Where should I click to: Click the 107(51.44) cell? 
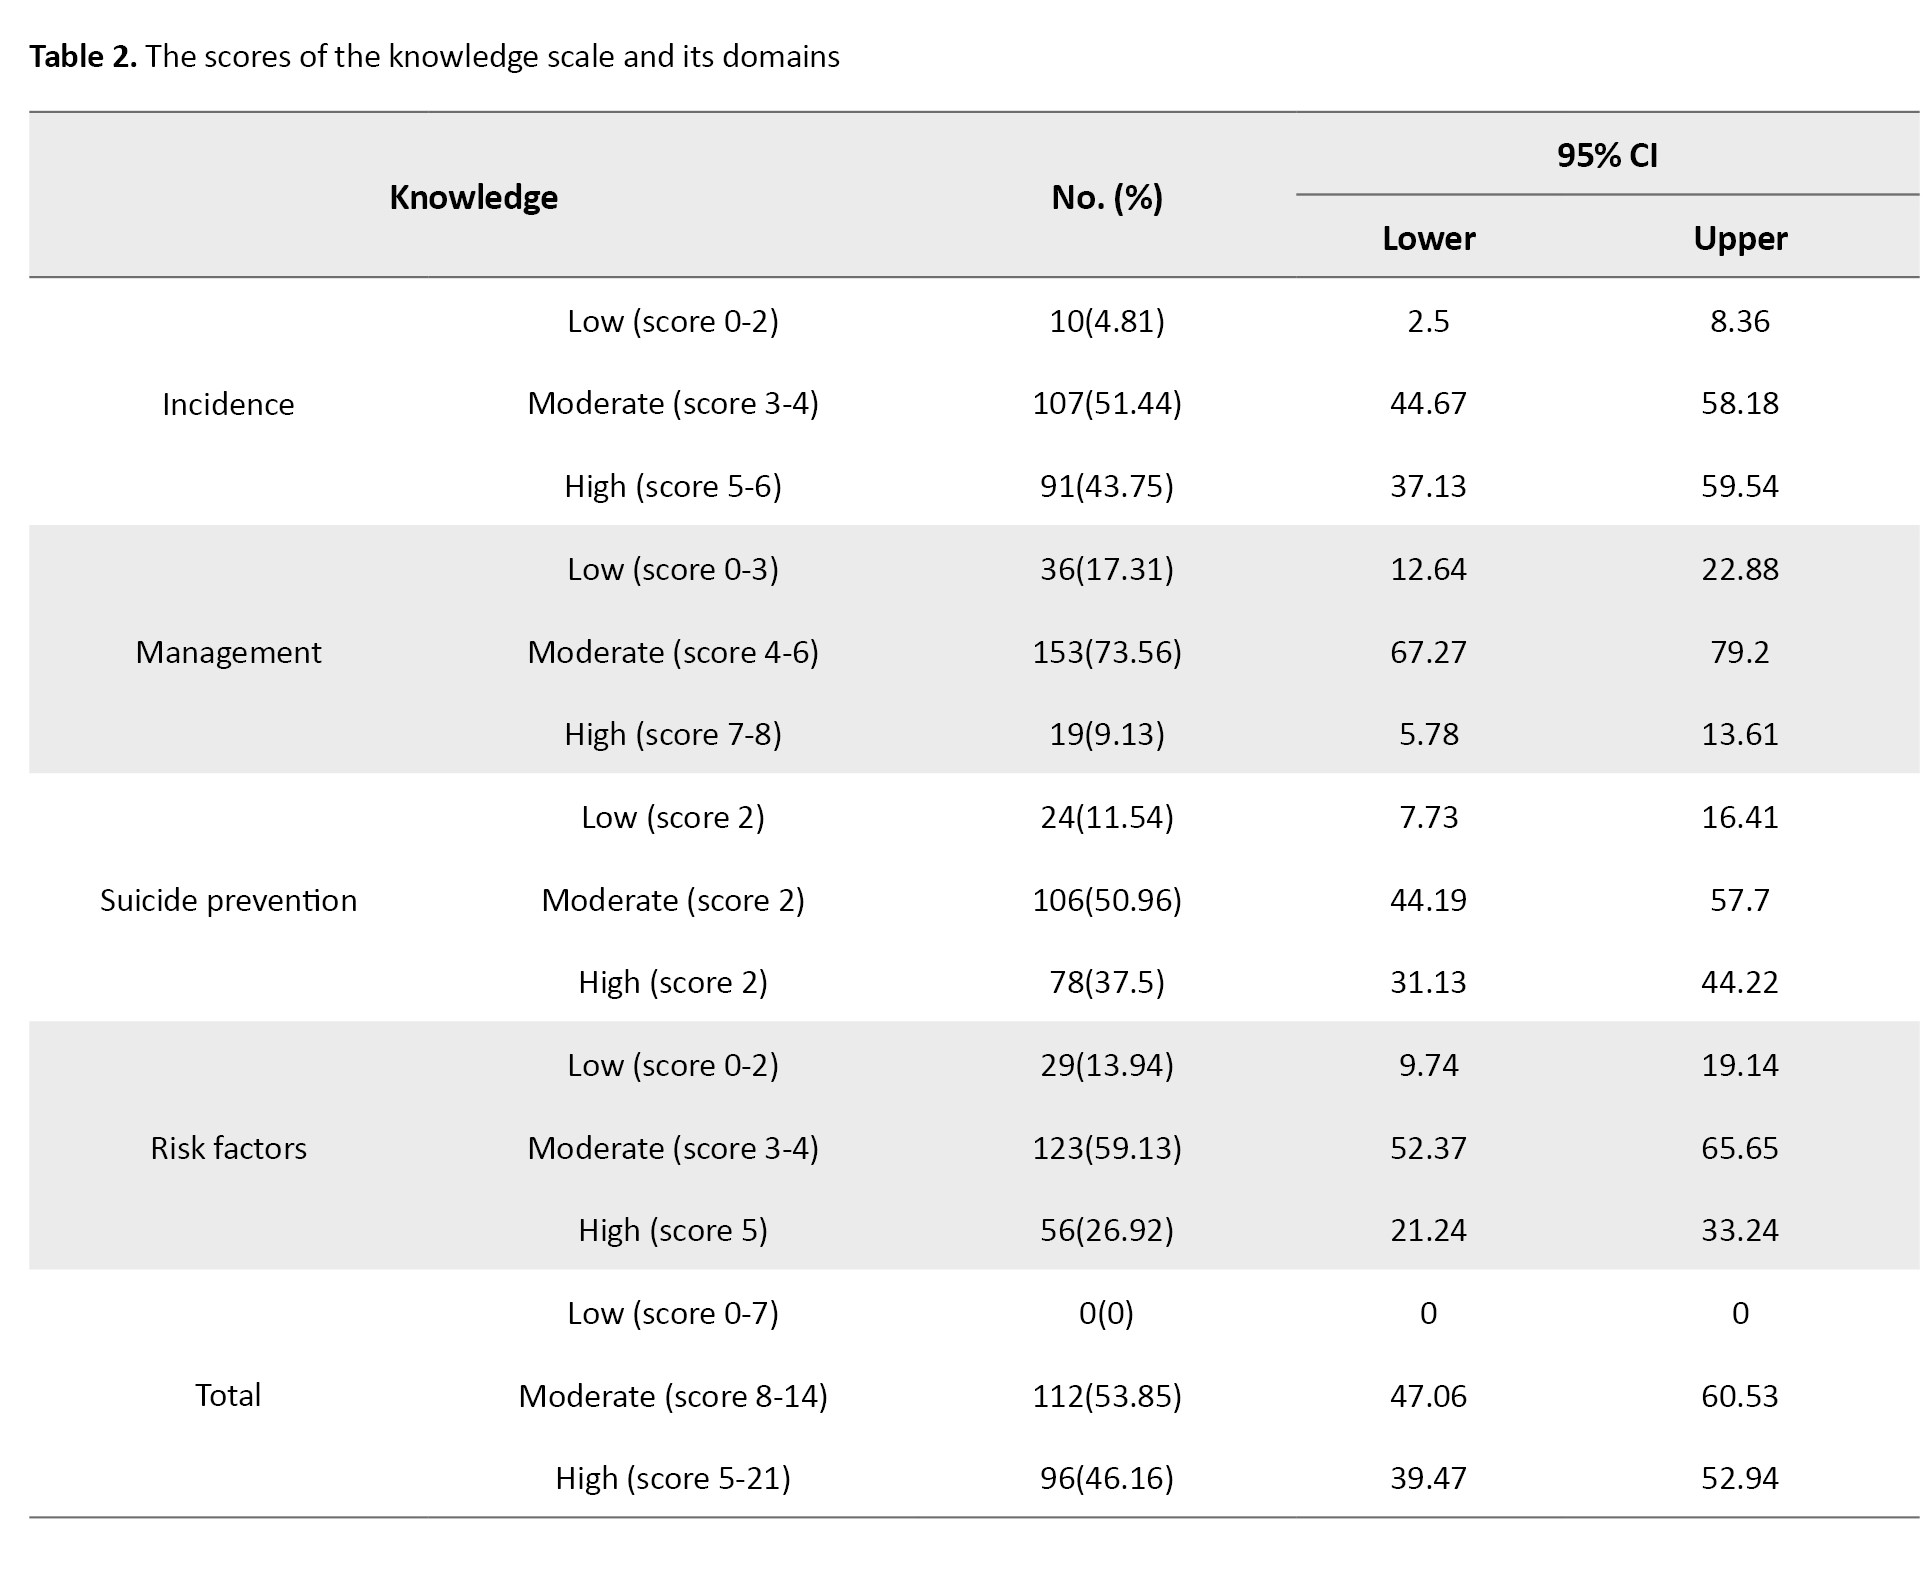(1106, 403)
